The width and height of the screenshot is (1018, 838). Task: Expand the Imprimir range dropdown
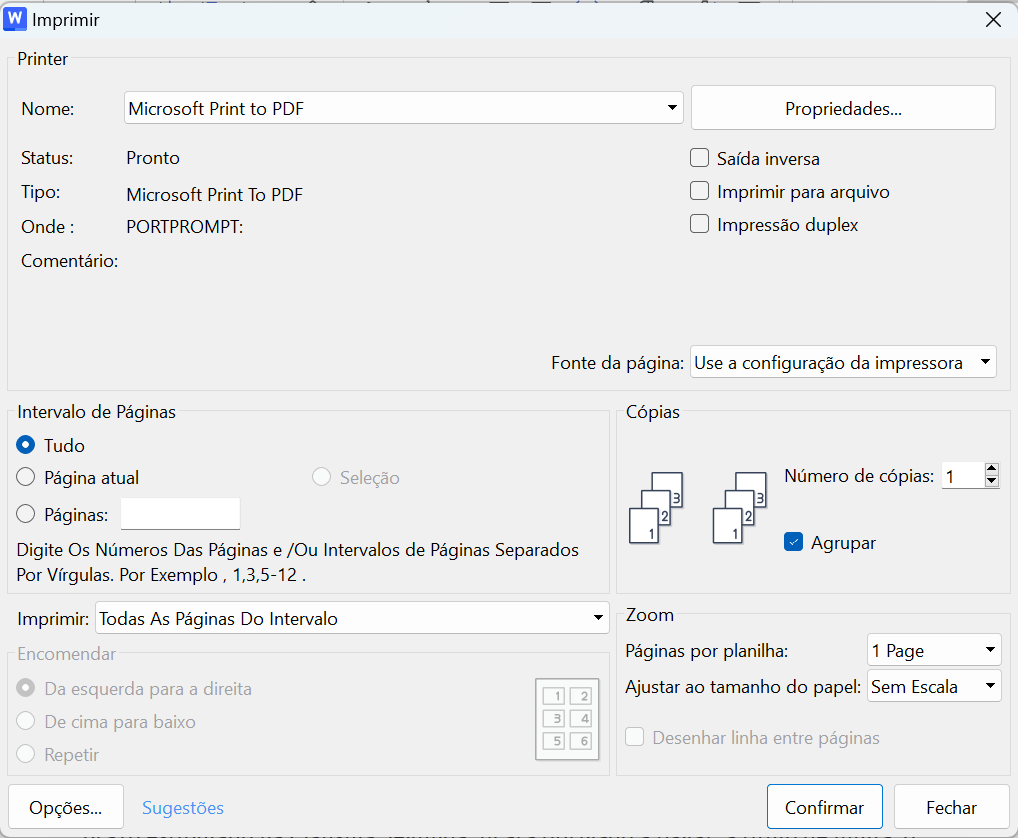coord(596,617)
